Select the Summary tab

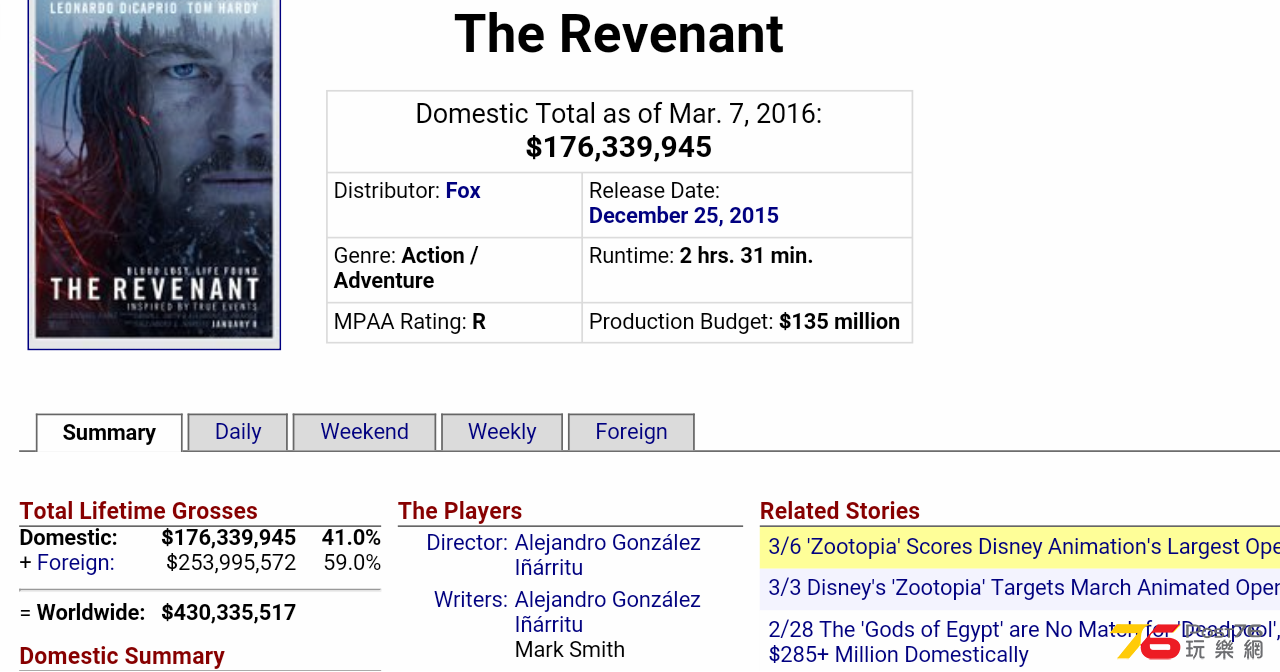pos(109,433)
